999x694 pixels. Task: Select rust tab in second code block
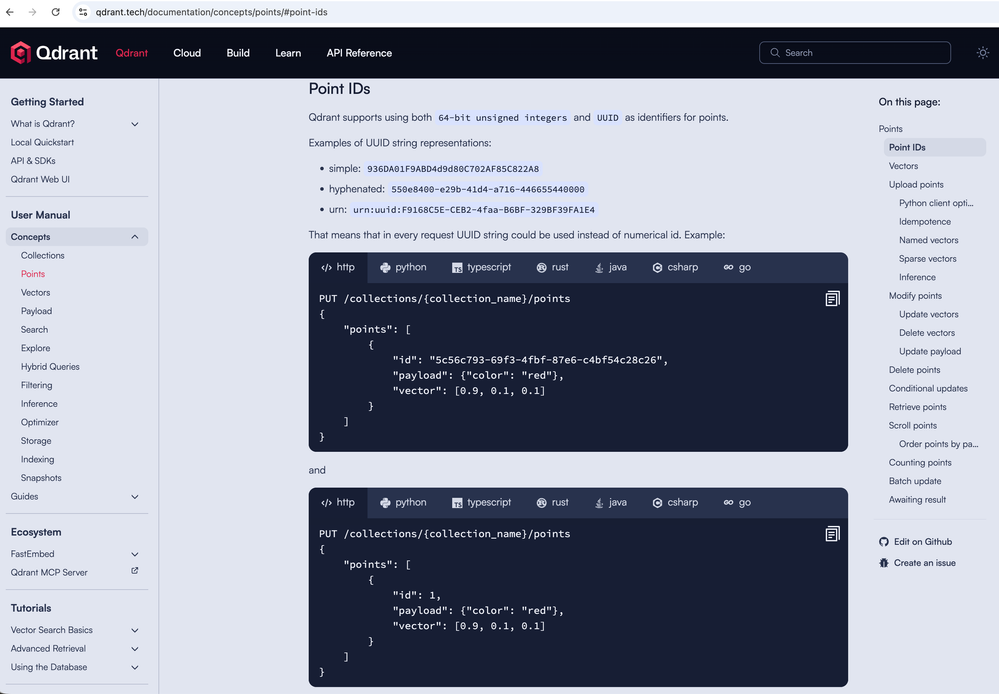click(x=552, y=503)
